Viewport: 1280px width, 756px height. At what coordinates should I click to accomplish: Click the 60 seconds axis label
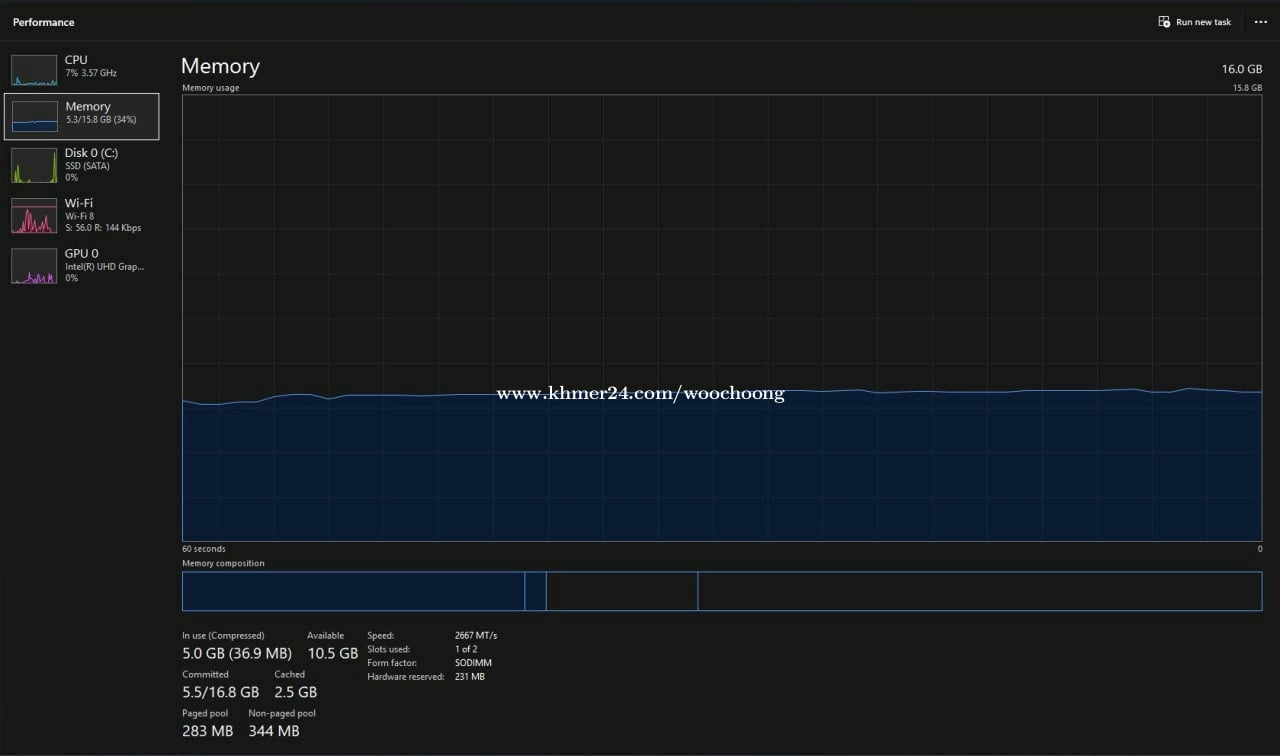tap(204, 549)
